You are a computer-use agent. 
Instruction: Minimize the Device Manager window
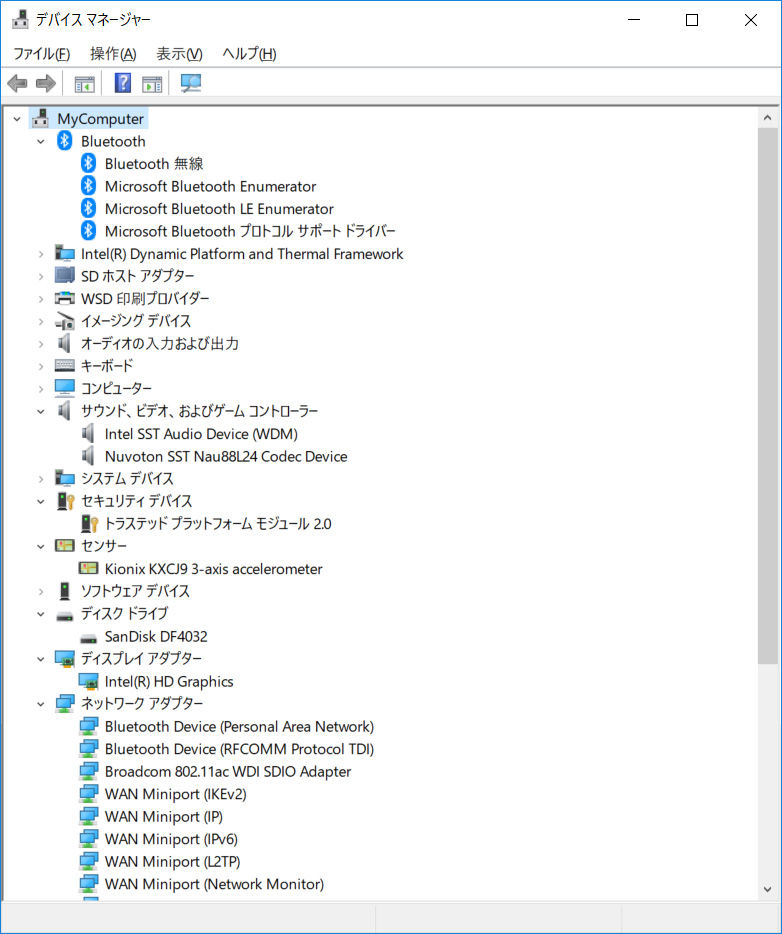tap(634, 20)
